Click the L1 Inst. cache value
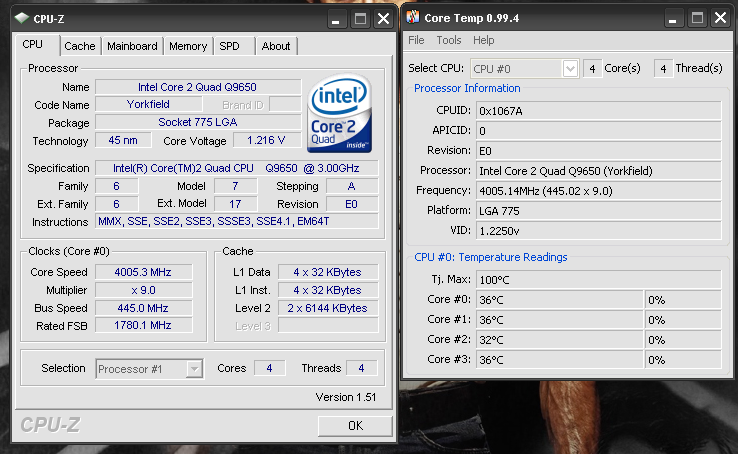Screen dimensions: 738x454 click(x=328, y=290)
